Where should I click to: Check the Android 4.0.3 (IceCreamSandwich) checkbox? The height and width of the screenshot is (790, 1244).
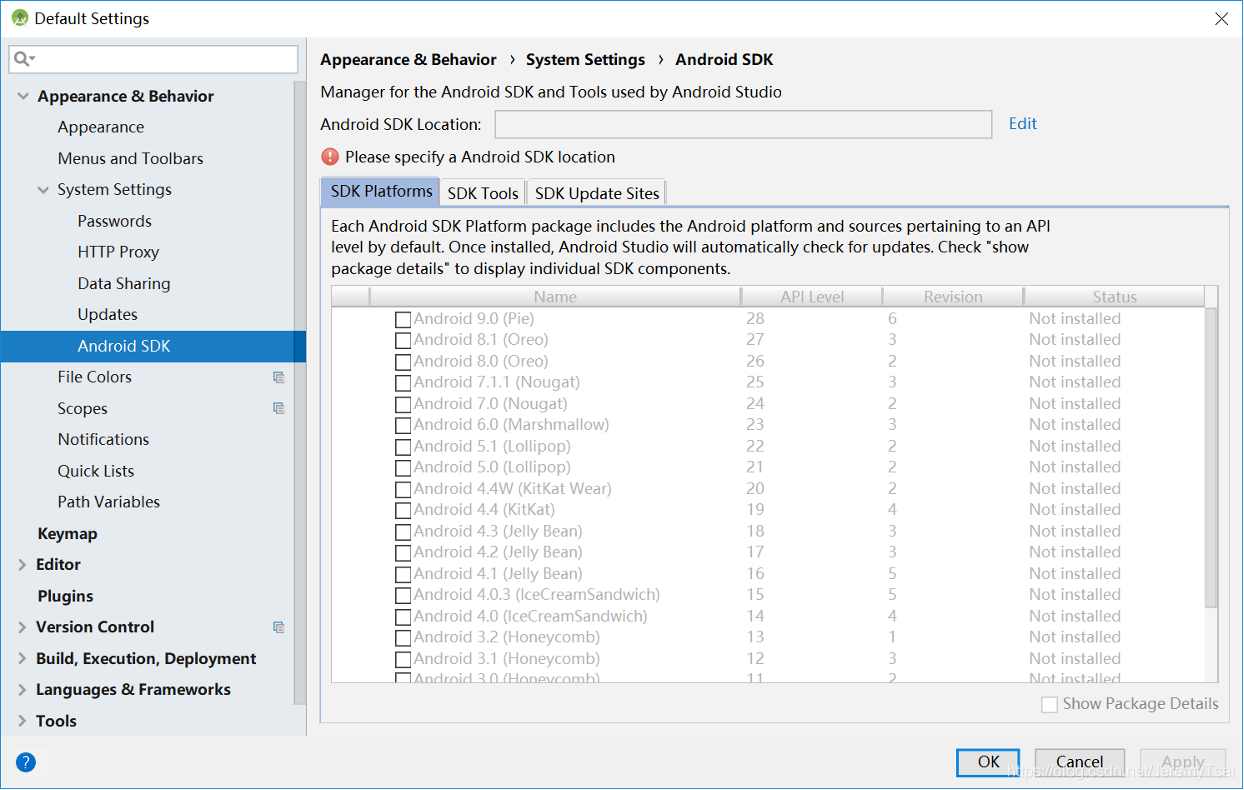(x=403, y=595)
